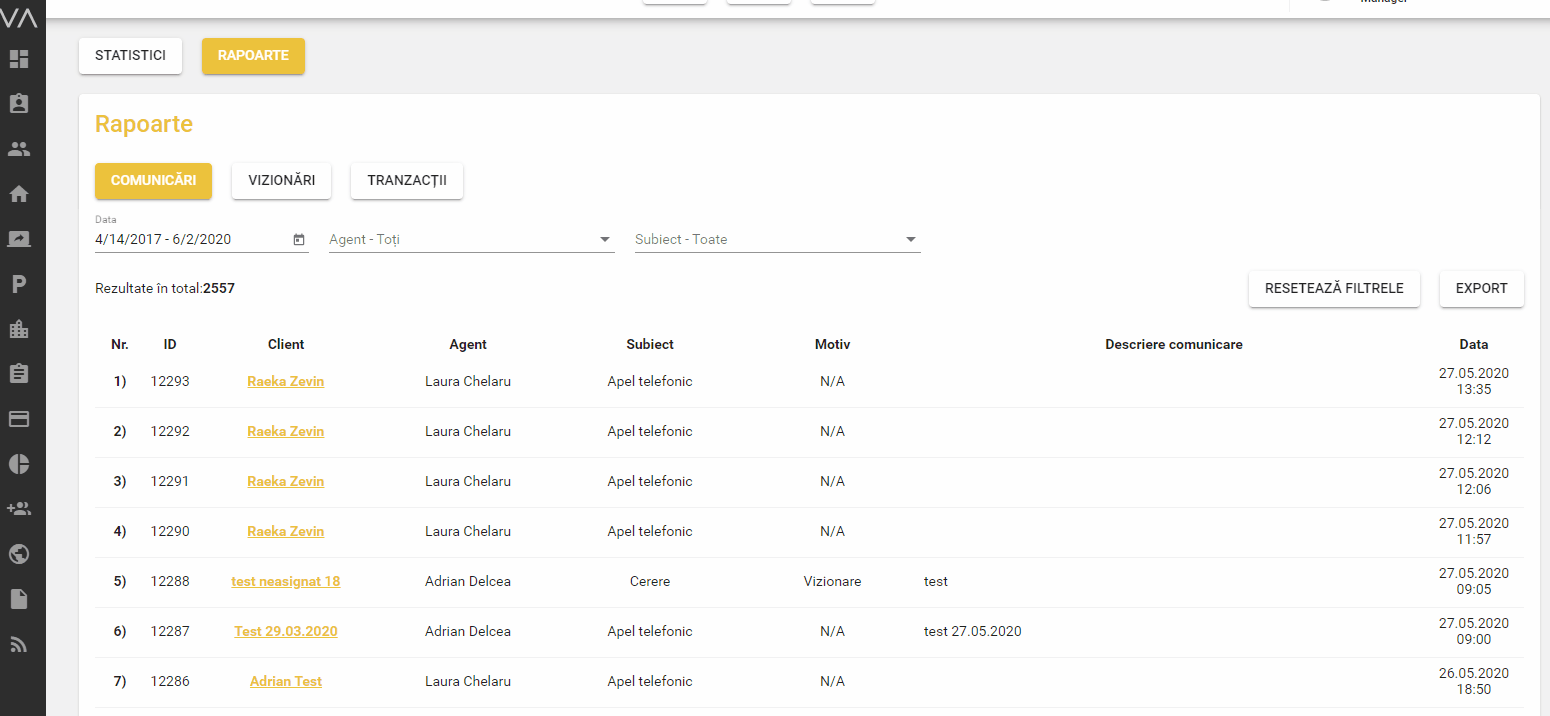Screen dimensions: 1550x716
Task: Click the Resetează Filtrele button
Action: (1333, 289)
